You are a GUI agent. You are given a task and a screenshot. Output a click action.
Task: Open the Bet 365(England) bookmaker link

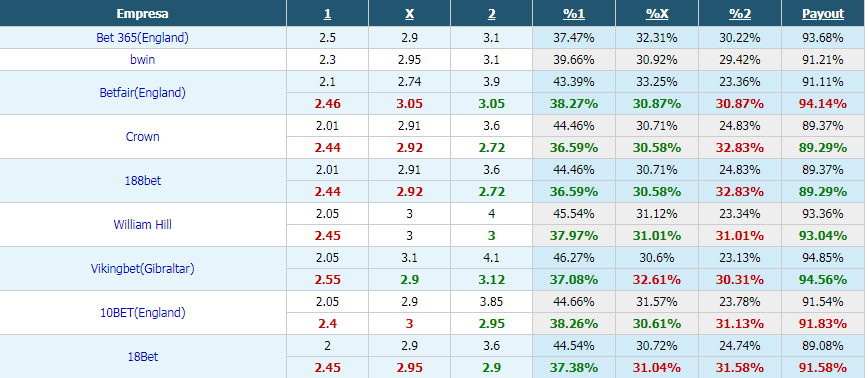tap(142, 38)
